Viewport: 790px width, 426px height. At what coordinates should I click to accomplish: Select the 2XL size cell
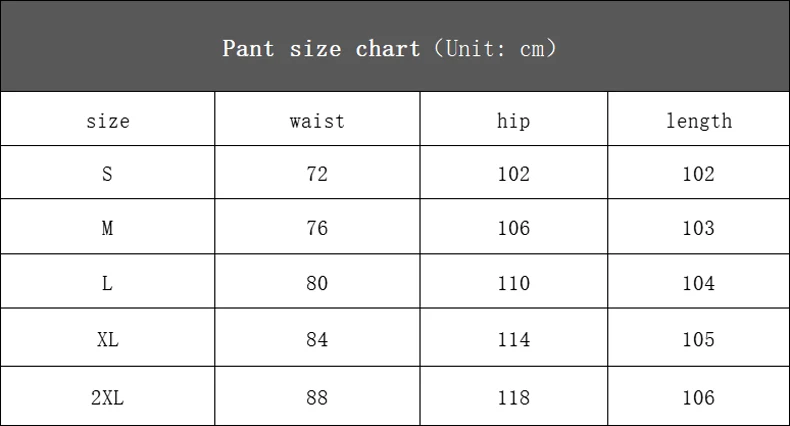(x=108, y=398)
